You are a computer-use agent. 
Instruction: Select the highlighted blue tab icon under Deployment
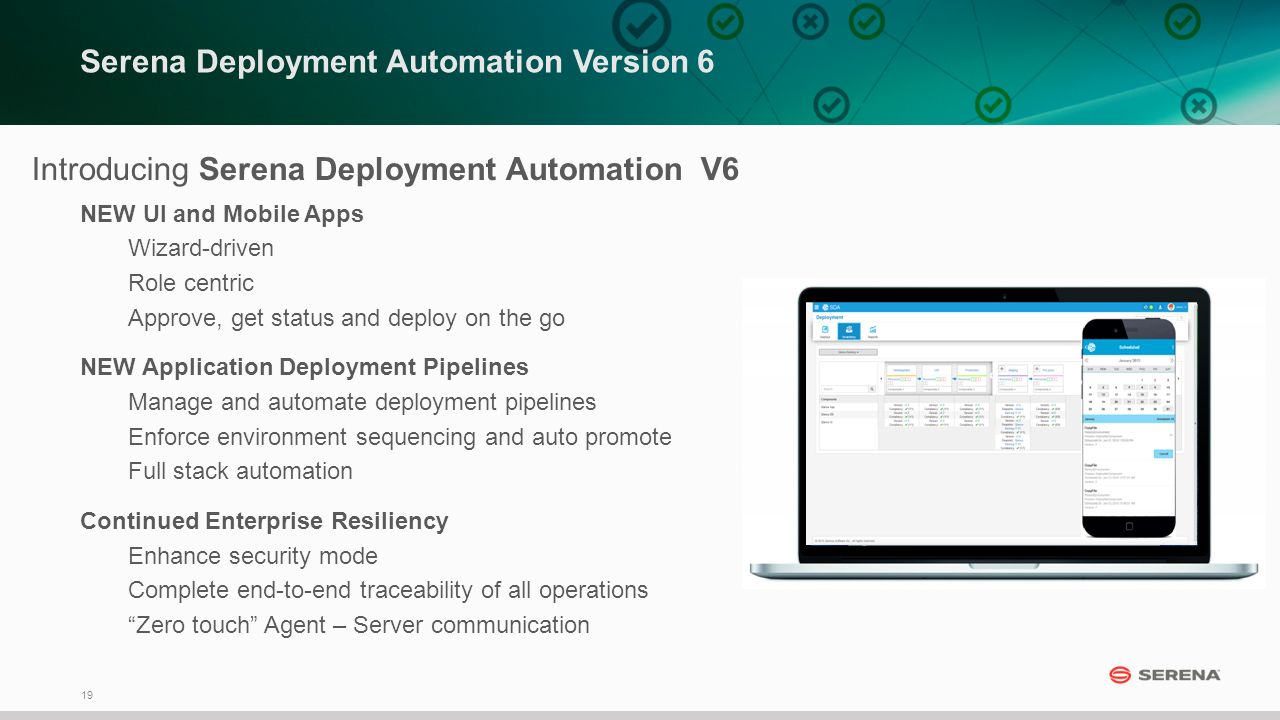(849, 331)
